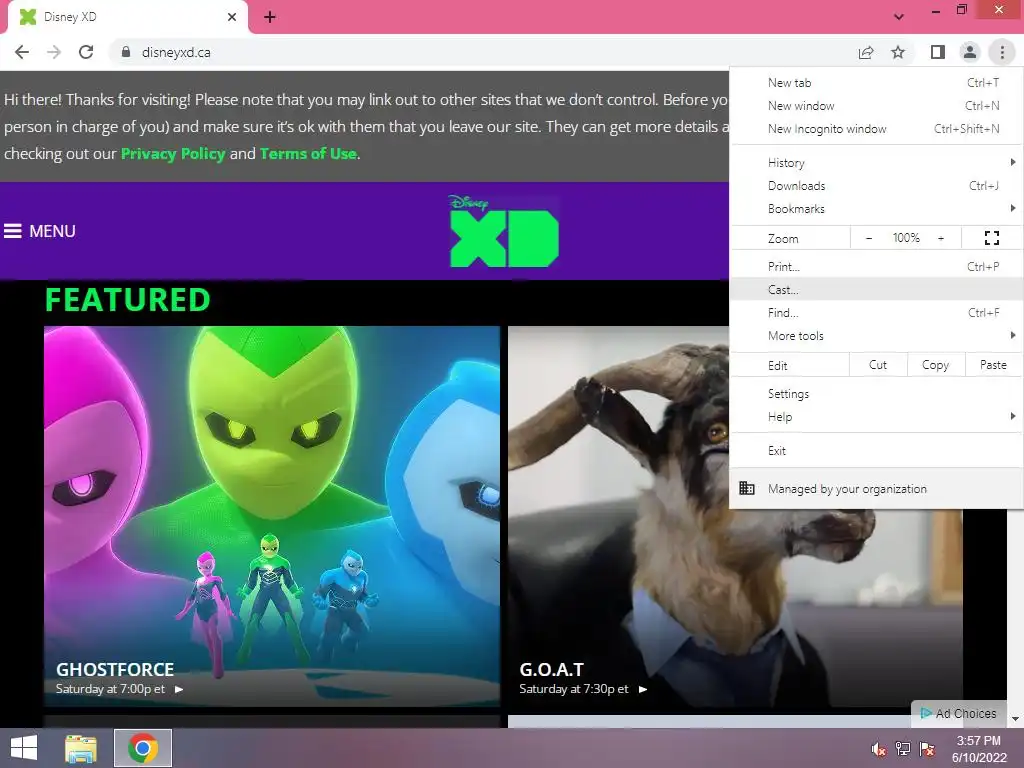Open the site hamburger MENU
Viewport: 1024px width, 768px height.
click(x=40, y=231)
